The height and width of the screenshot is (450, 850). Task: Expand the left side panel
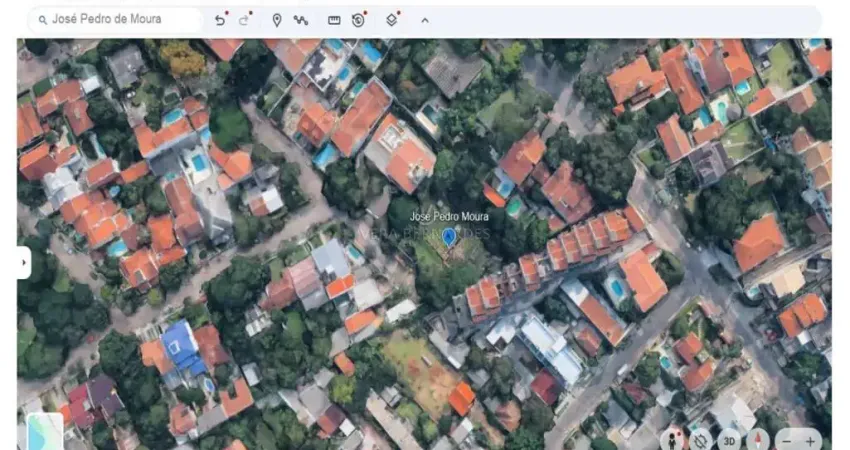point(24,262)
